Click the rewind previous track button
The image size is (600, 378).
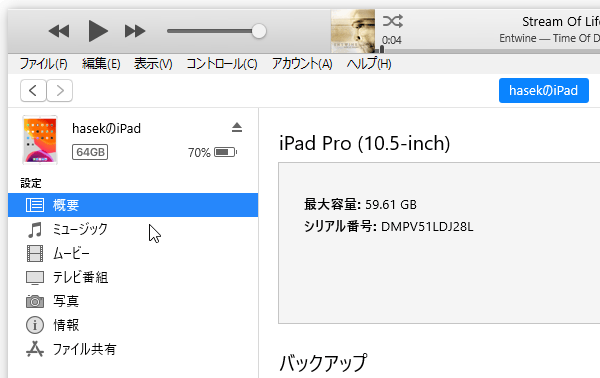pos(59,31)
